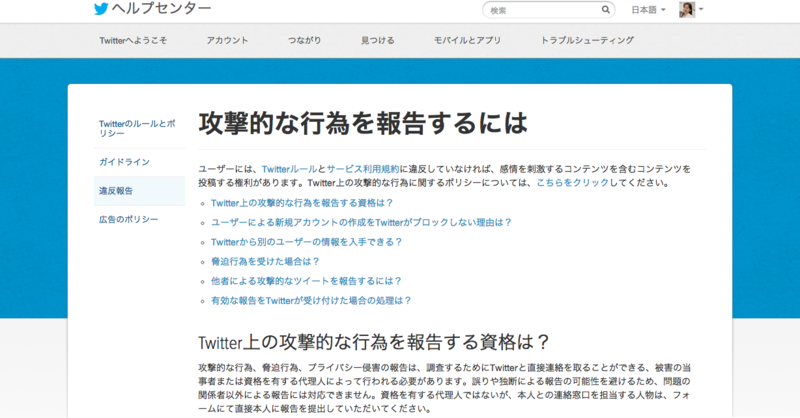Open the トラブルシューティング nav item
The height and width of the screenshot is (418, 800).
(x=587, y=40)
